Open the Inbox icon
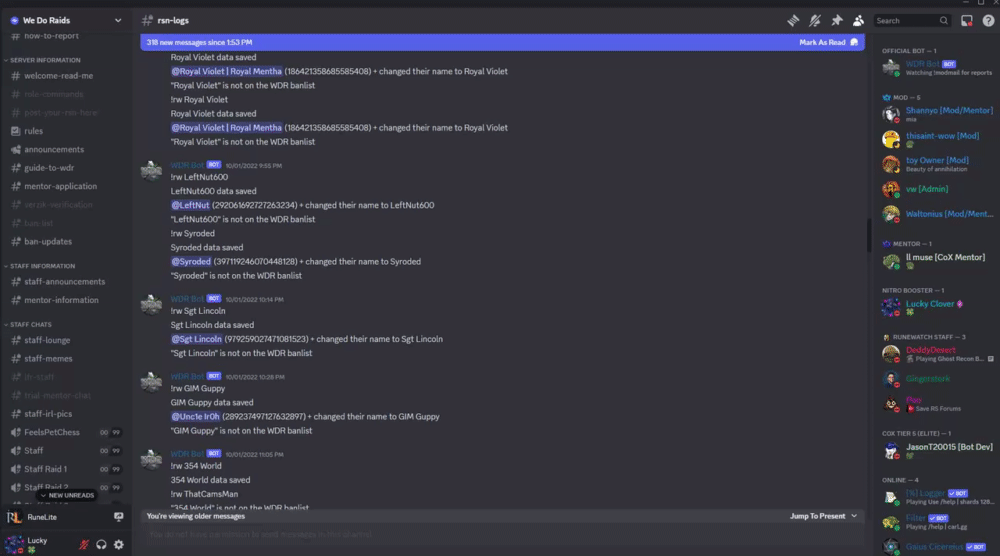This screenshot has height=556, width=1000. pos(967,20)
